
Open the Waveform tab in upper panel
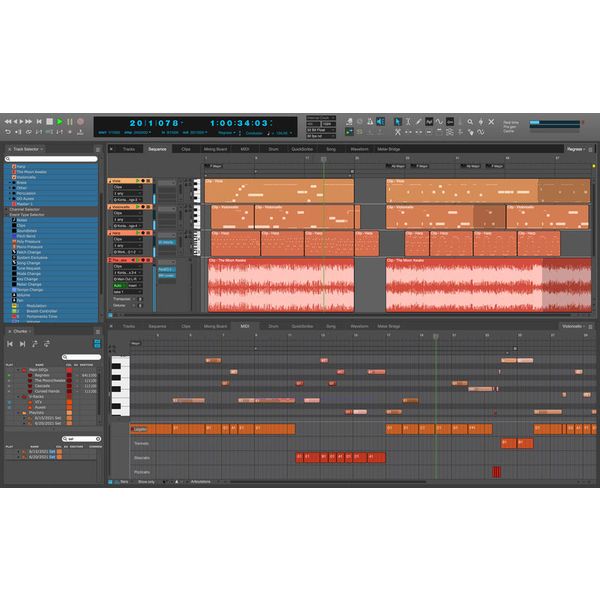(x=358, y=149)
